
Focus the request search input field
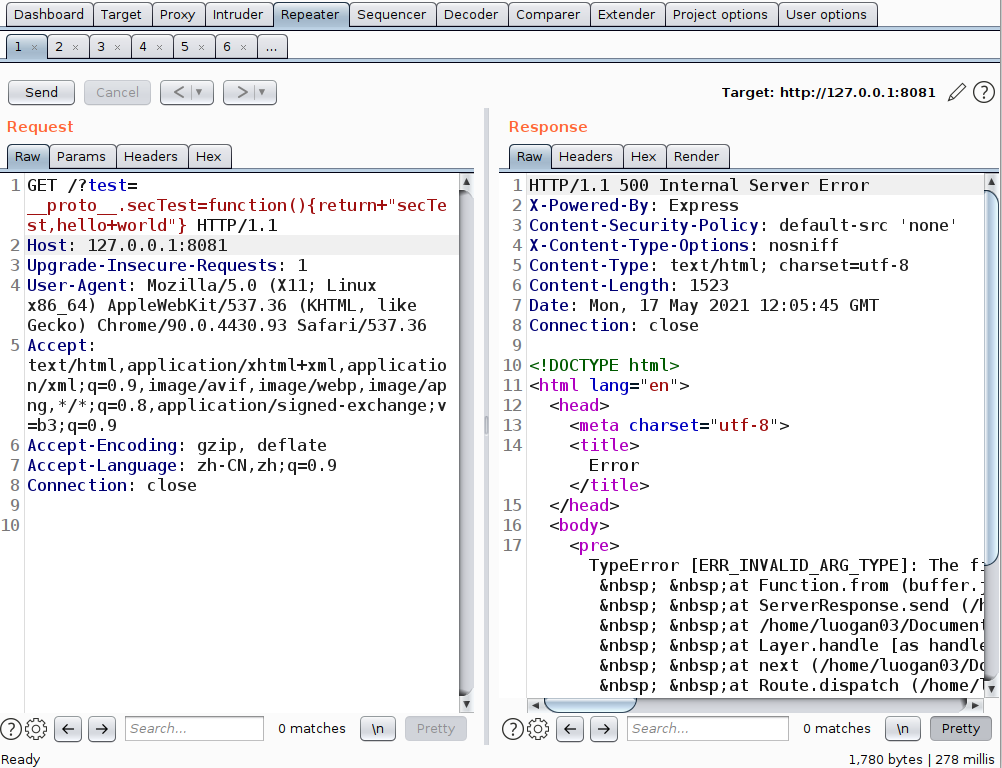194,729
